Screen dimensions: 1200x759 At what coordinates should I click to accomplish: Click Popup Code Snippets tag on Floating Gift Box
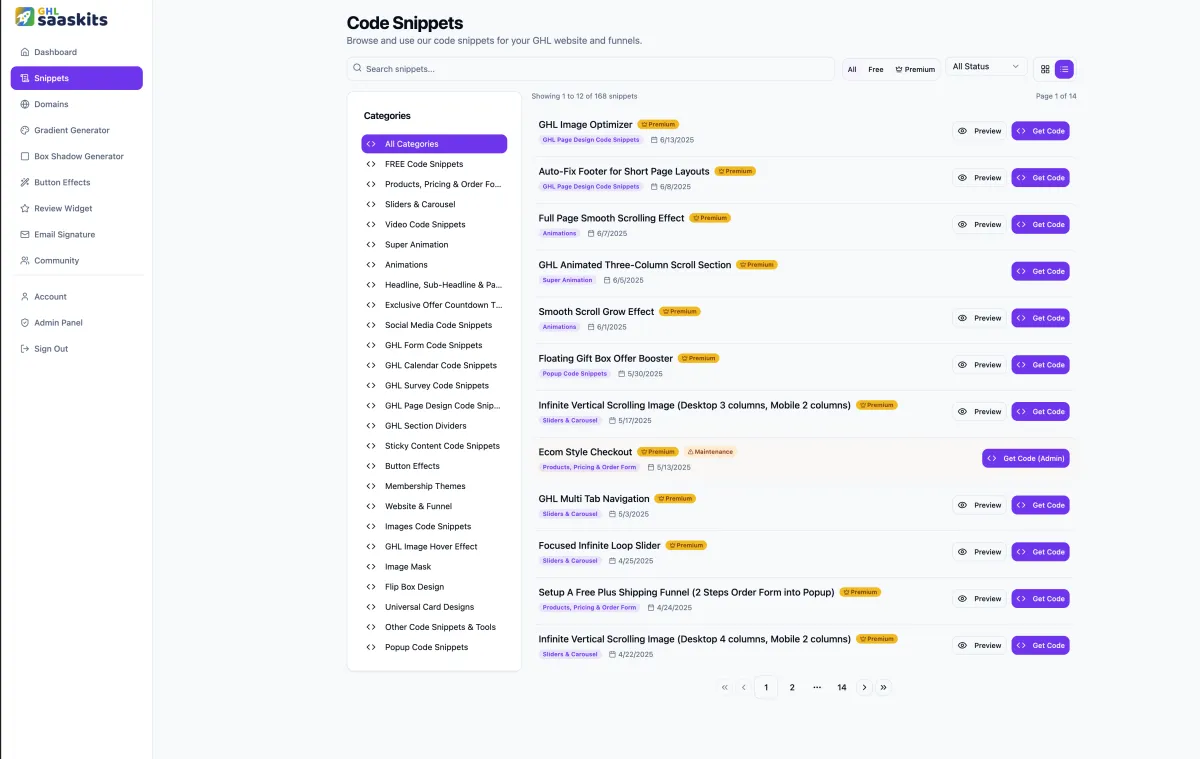click(575, 374)
